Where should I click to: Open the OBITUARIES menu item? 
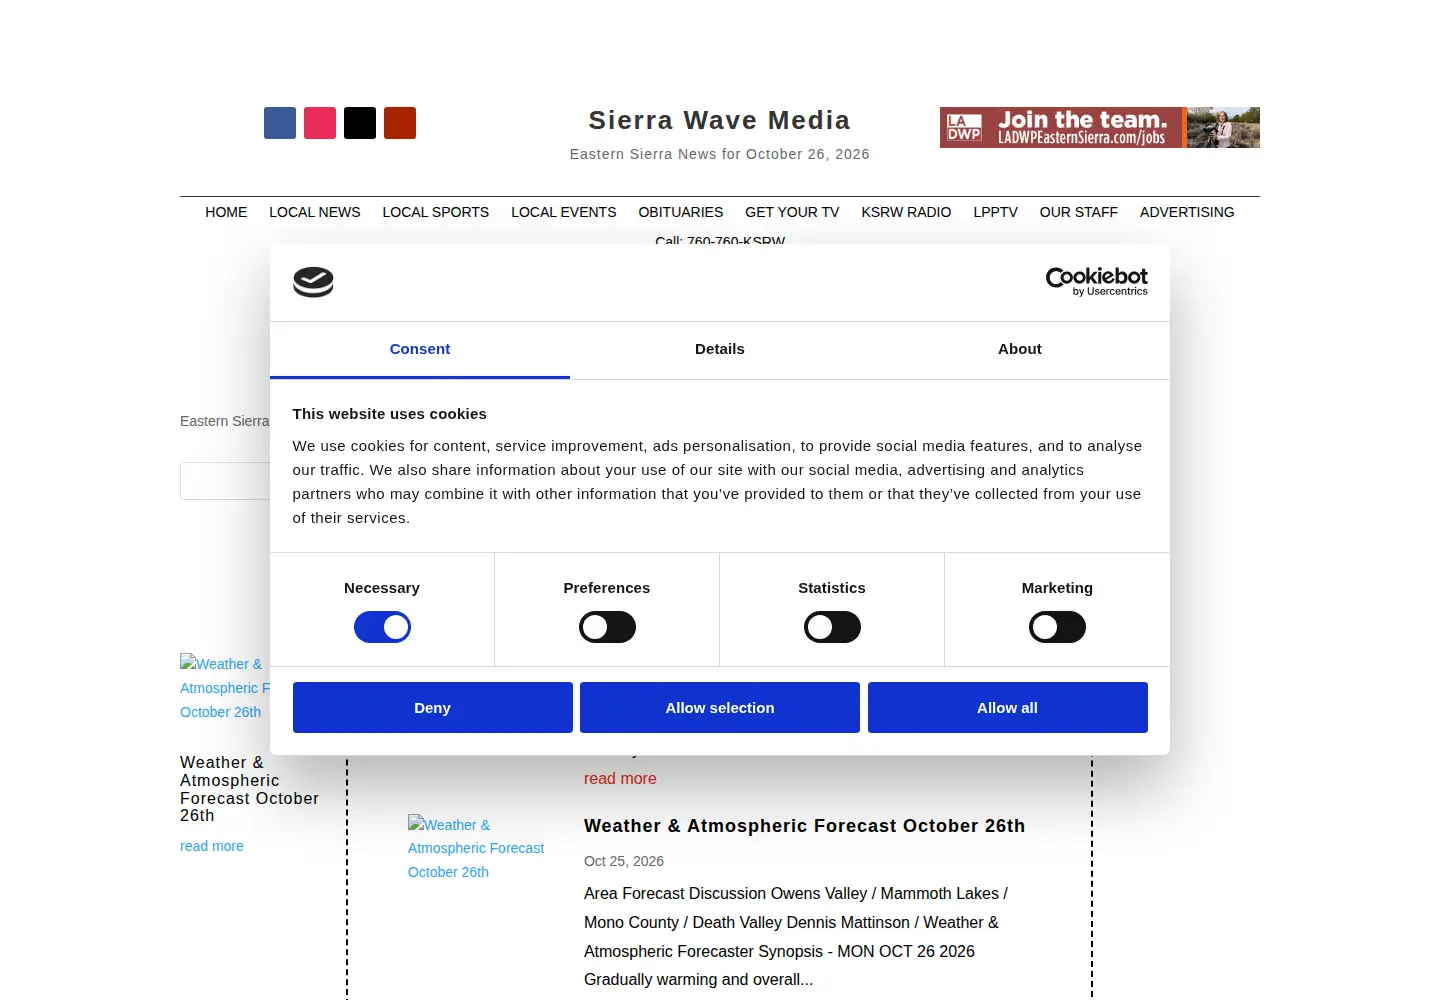(681, 212)
